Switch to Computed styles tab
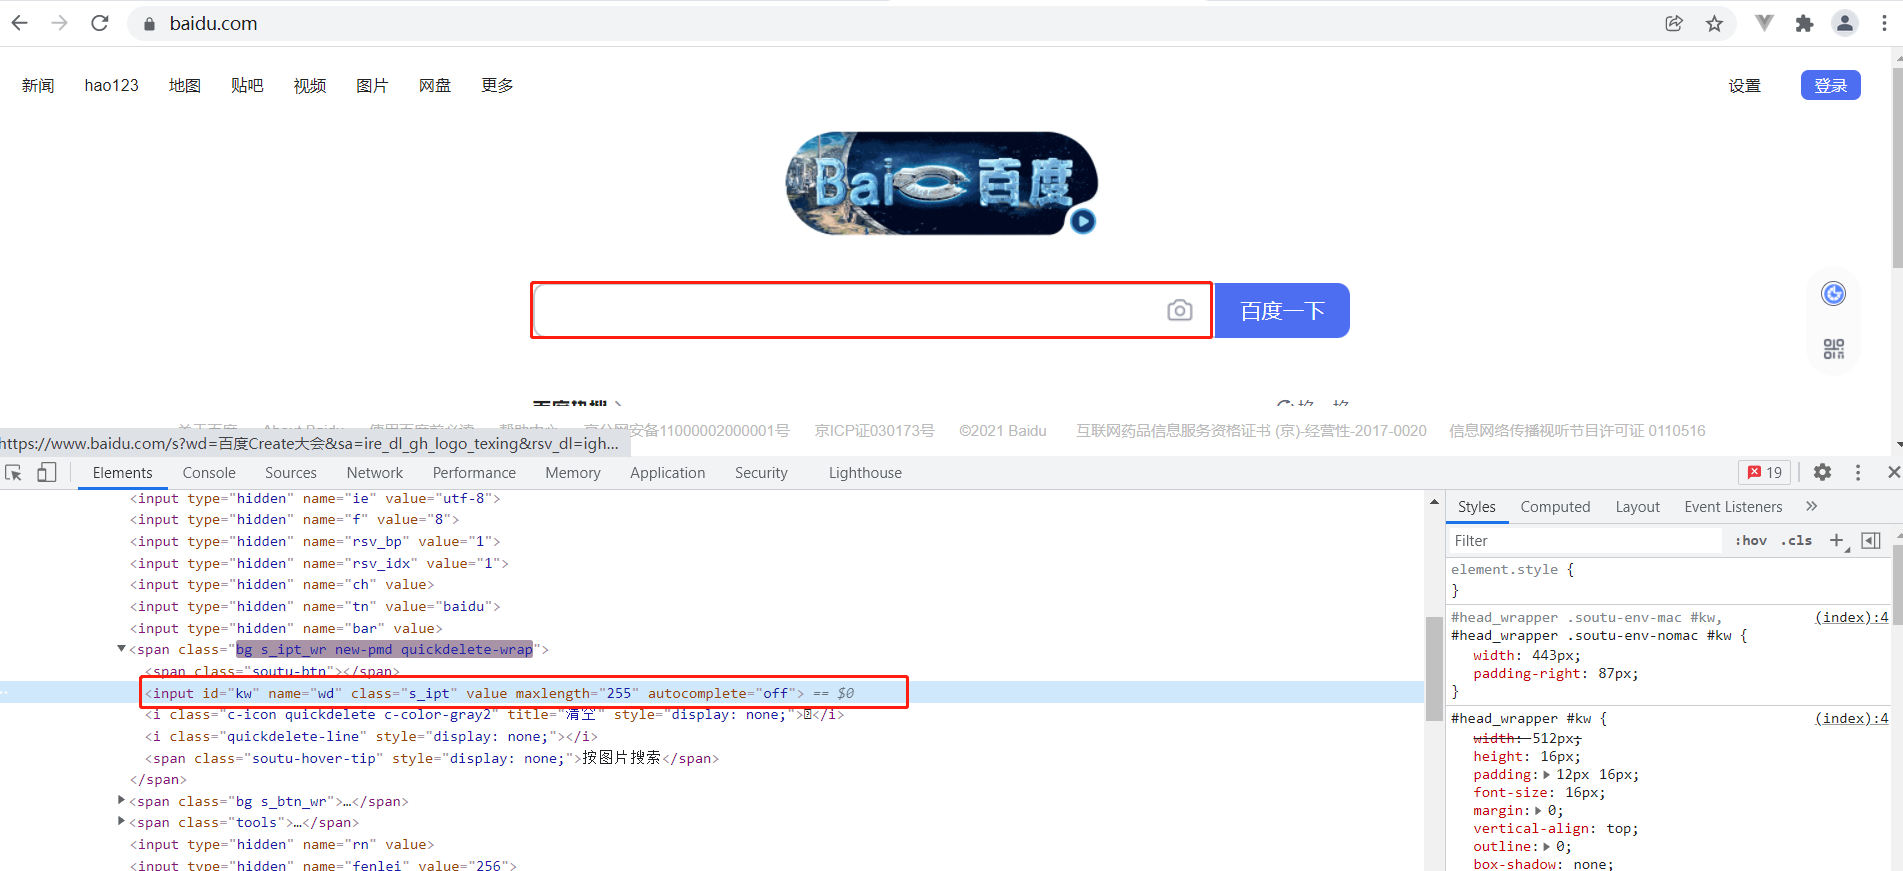This screenshot has width=1903, height=871. coord(1555,507)
